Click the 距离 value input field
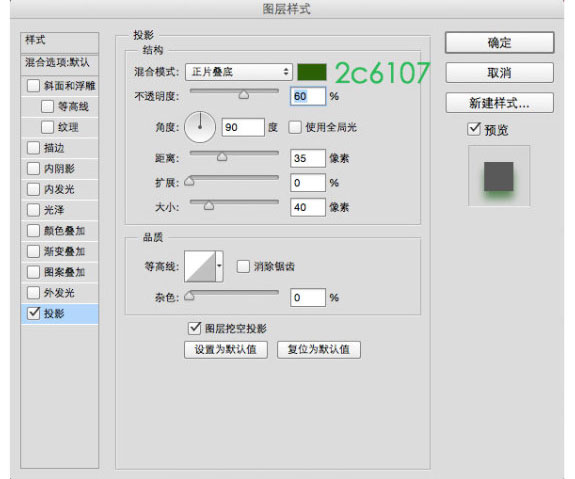575x479 pixels. (308, 158)
